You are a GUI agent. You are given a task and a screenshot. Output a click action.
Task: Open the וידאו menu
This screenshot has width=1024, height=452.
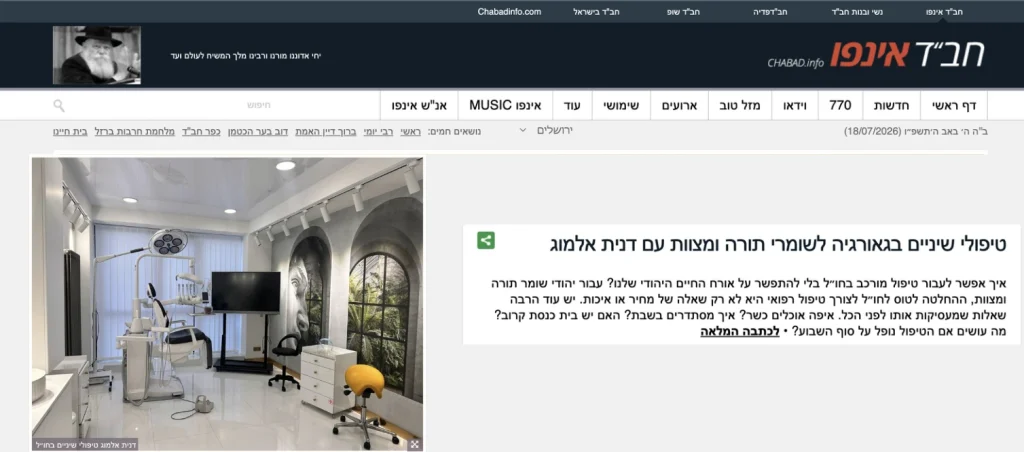[x=794, y=105]
